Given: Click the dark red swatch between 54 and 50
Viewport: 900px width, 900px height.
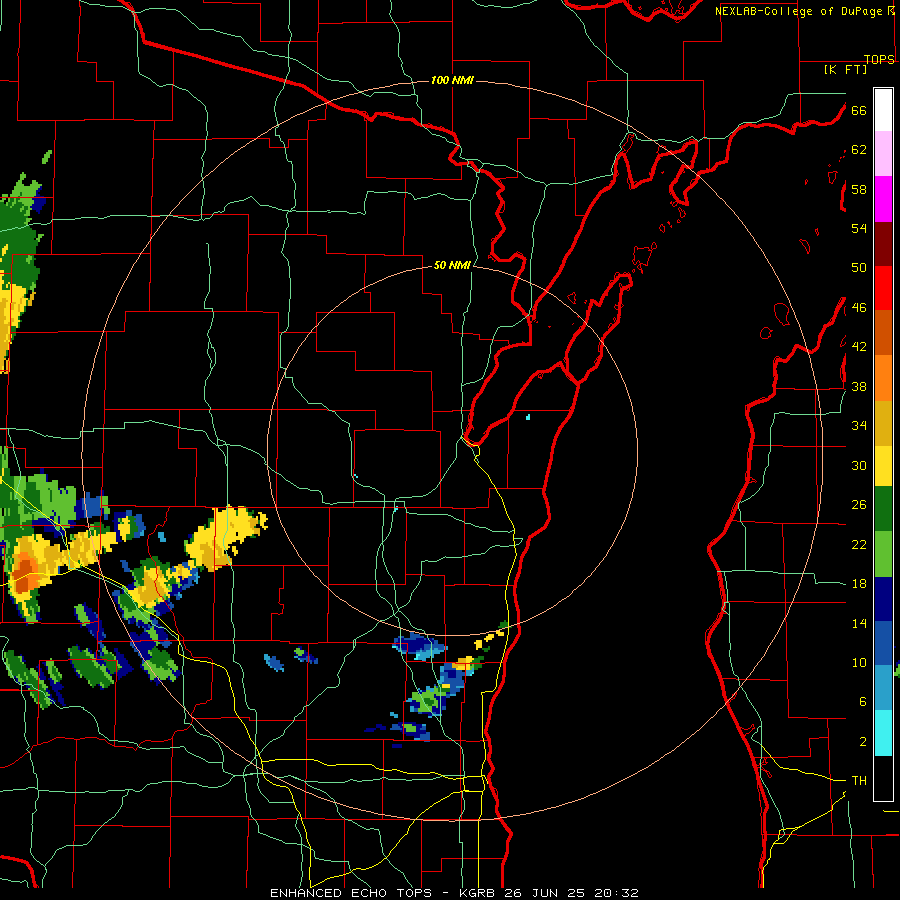Looking at the screenshot, I should tap(883, 243).
